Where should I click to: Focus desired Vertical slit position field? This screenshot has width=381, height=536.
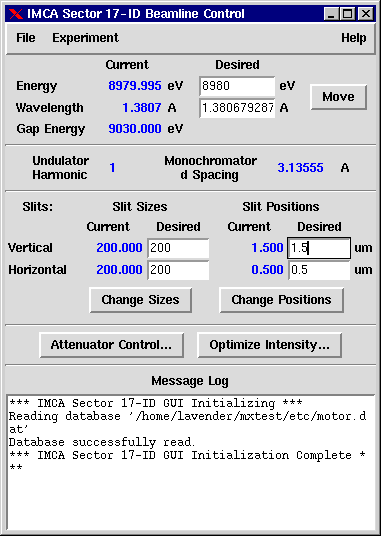319,248
